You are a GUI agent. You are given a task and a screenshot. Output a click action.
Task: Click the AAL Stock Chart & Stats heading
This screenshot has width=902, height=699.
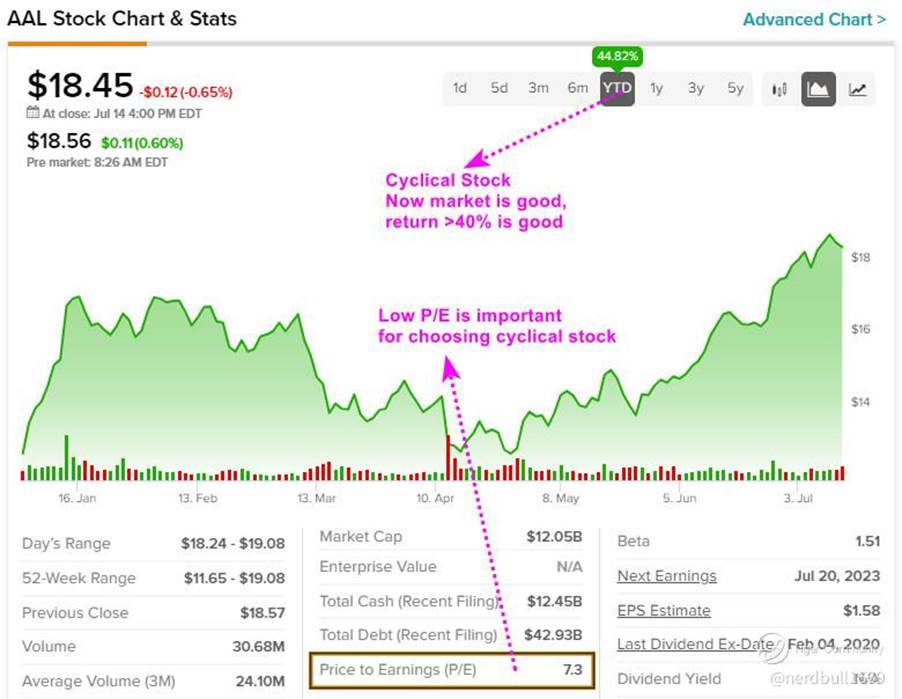(x=122, y=18)
